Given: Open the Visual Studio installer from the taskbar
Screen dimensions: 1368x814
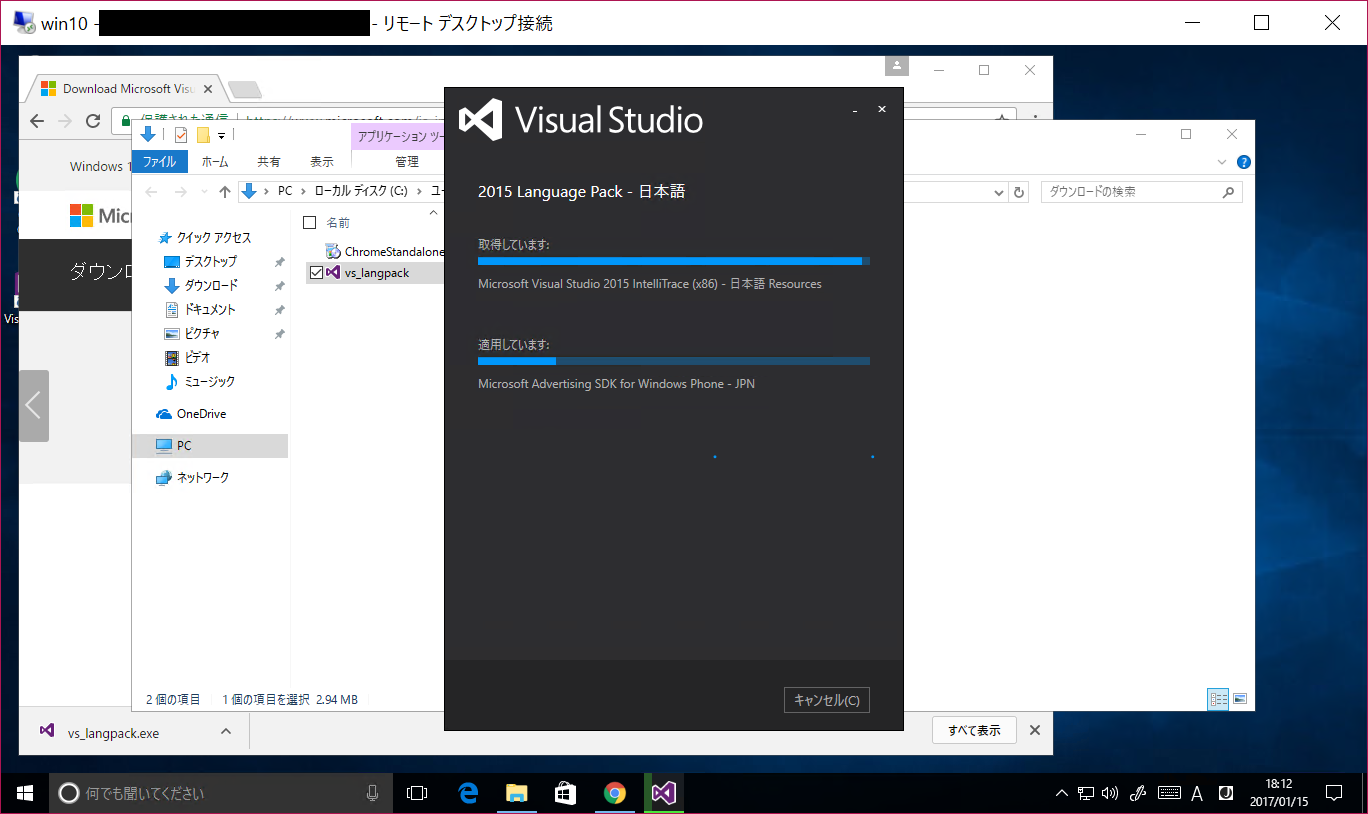Looking at the screenshot, I should [663, 792].
